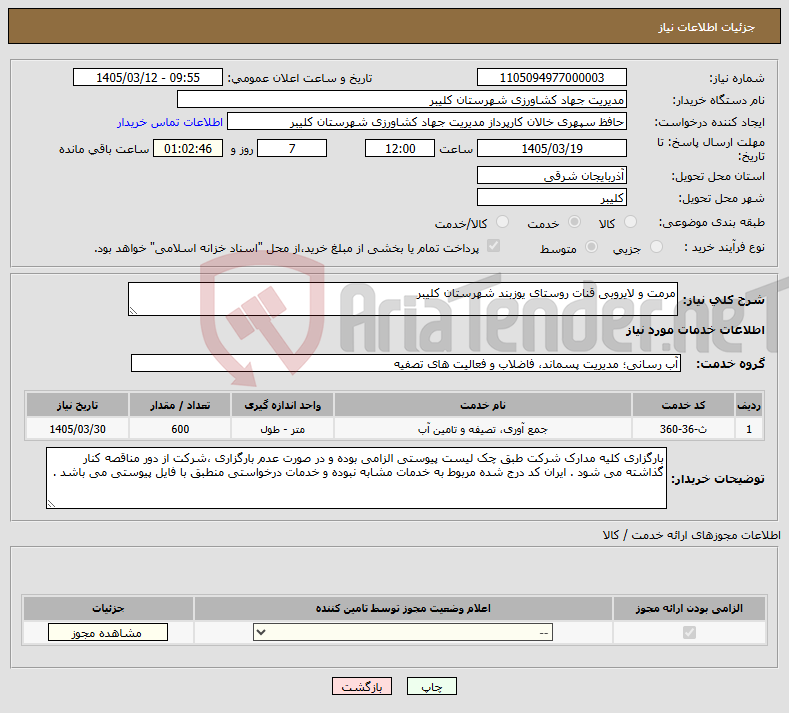This screenshot has width=789, height=713.
Task: Open the license status dropdown
Action: point(403,632)
